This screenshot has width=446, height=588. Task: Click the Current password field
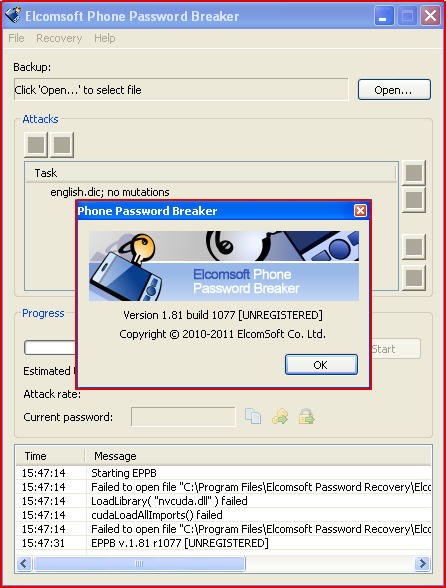[183, 417]
